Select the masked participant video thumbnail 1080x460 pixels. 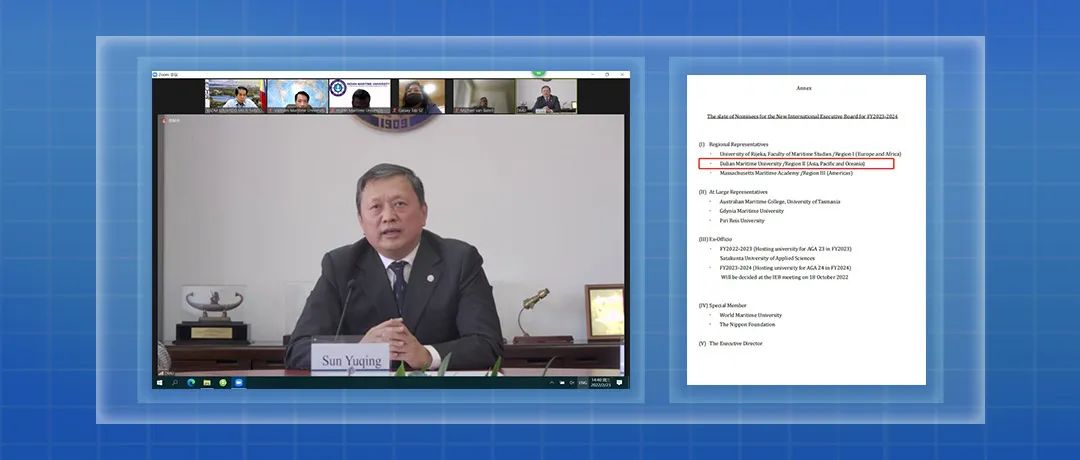tap(421, 96)
